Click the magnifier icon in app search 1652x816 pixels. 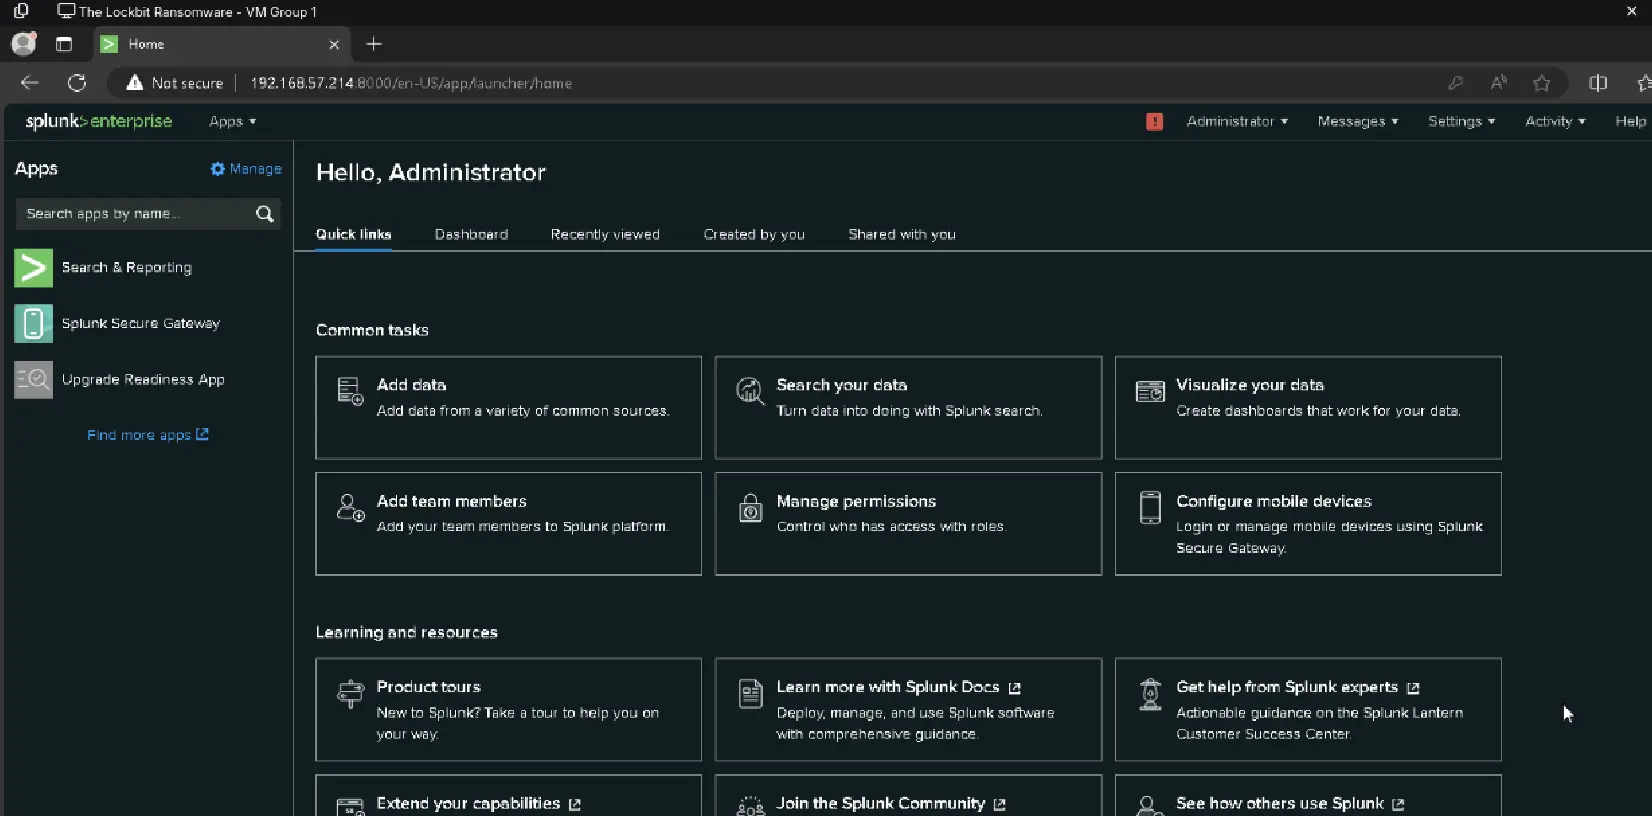pyautogui.click(x=264, y=214)
